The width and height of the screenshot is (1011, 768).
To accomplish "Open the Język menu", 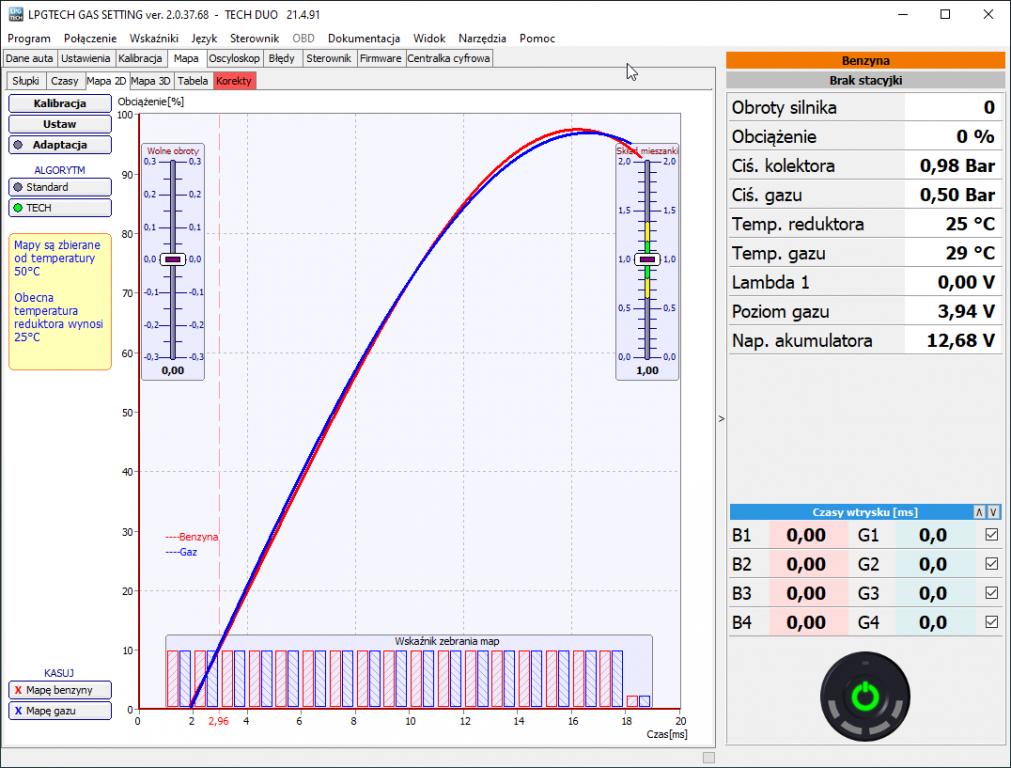I will coord(204,38).
